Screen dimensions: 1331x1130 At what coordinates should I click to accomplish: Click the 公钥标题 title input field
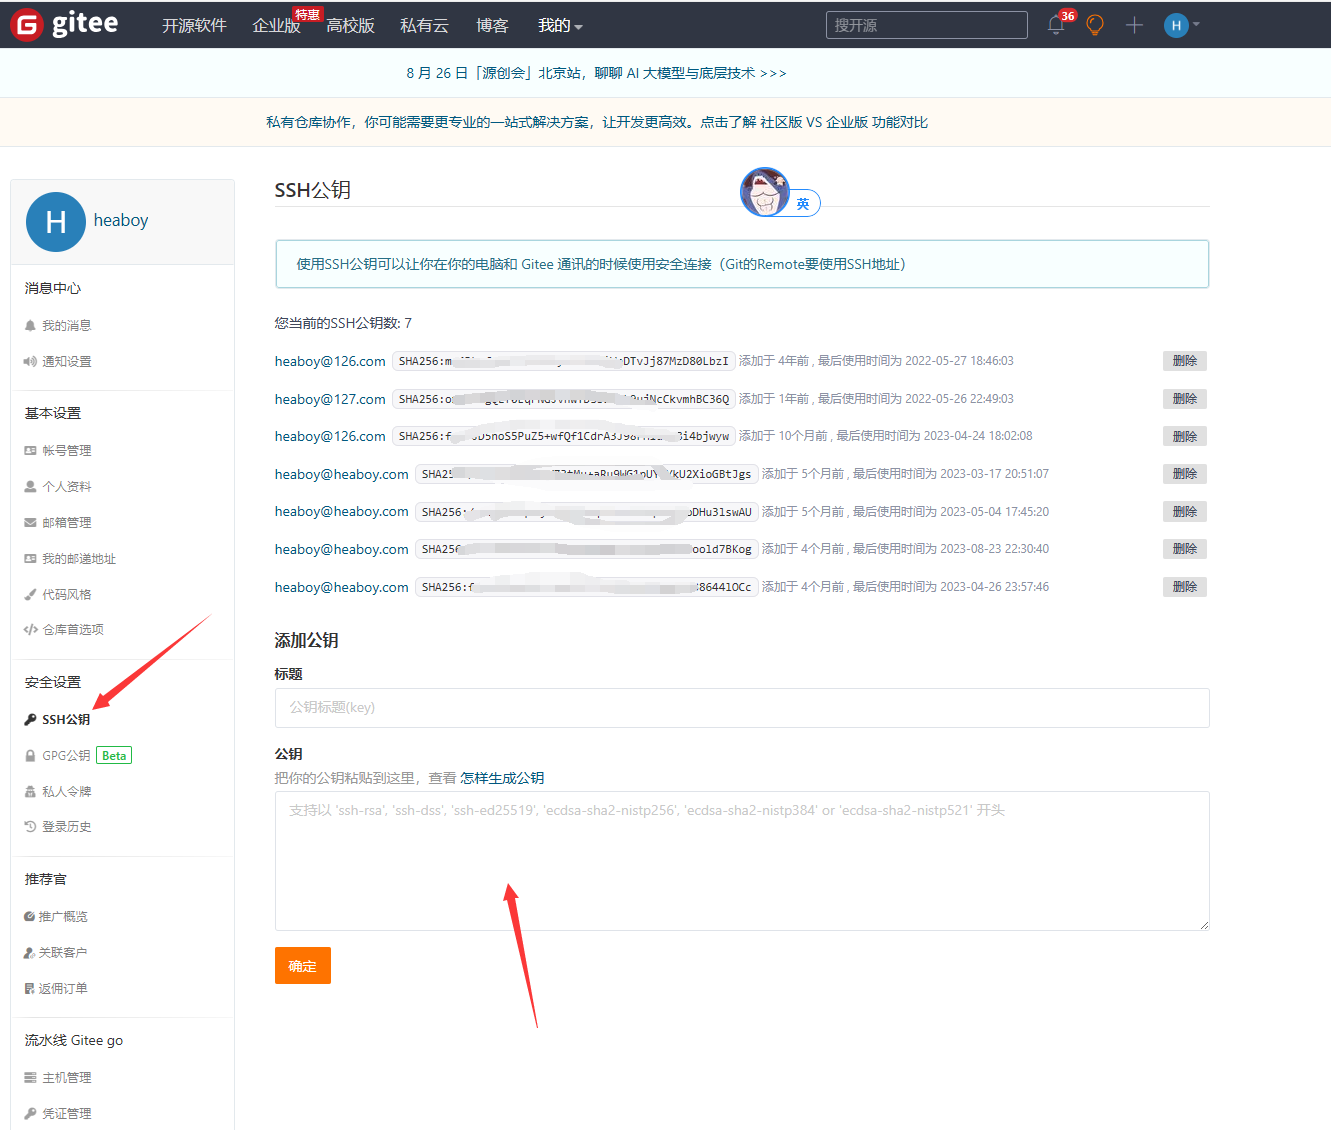pyautogui.click(x=741, y=708)
